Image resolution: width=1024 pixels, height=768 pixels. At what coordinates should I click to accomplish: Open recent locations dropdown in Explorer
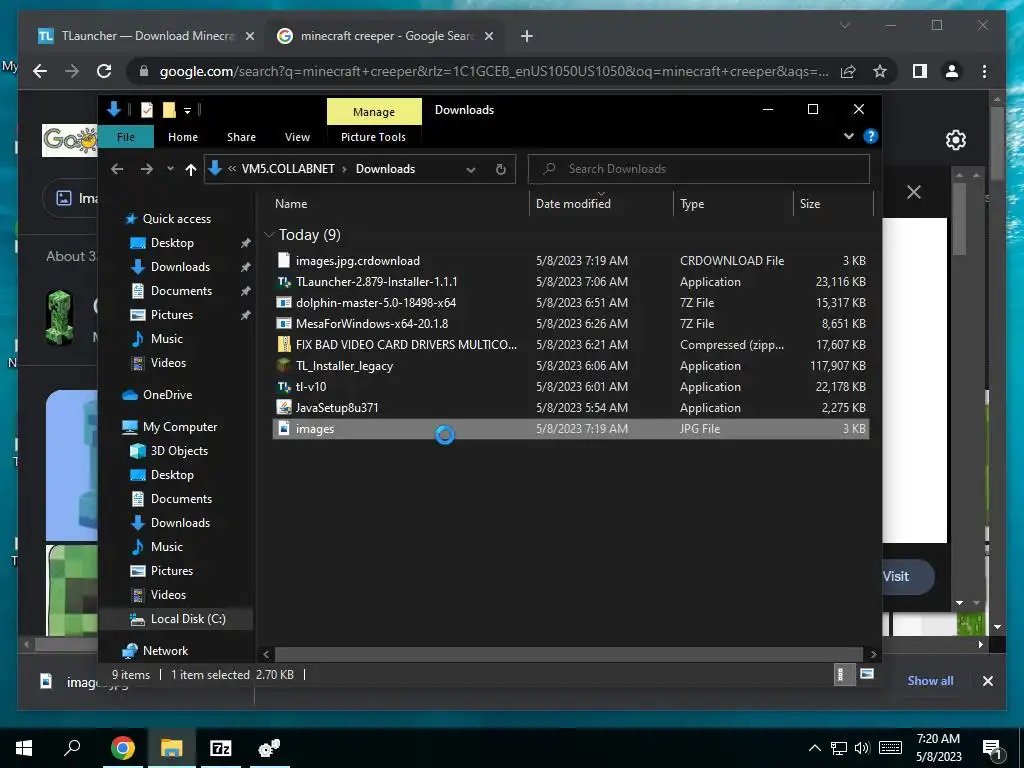170,169
